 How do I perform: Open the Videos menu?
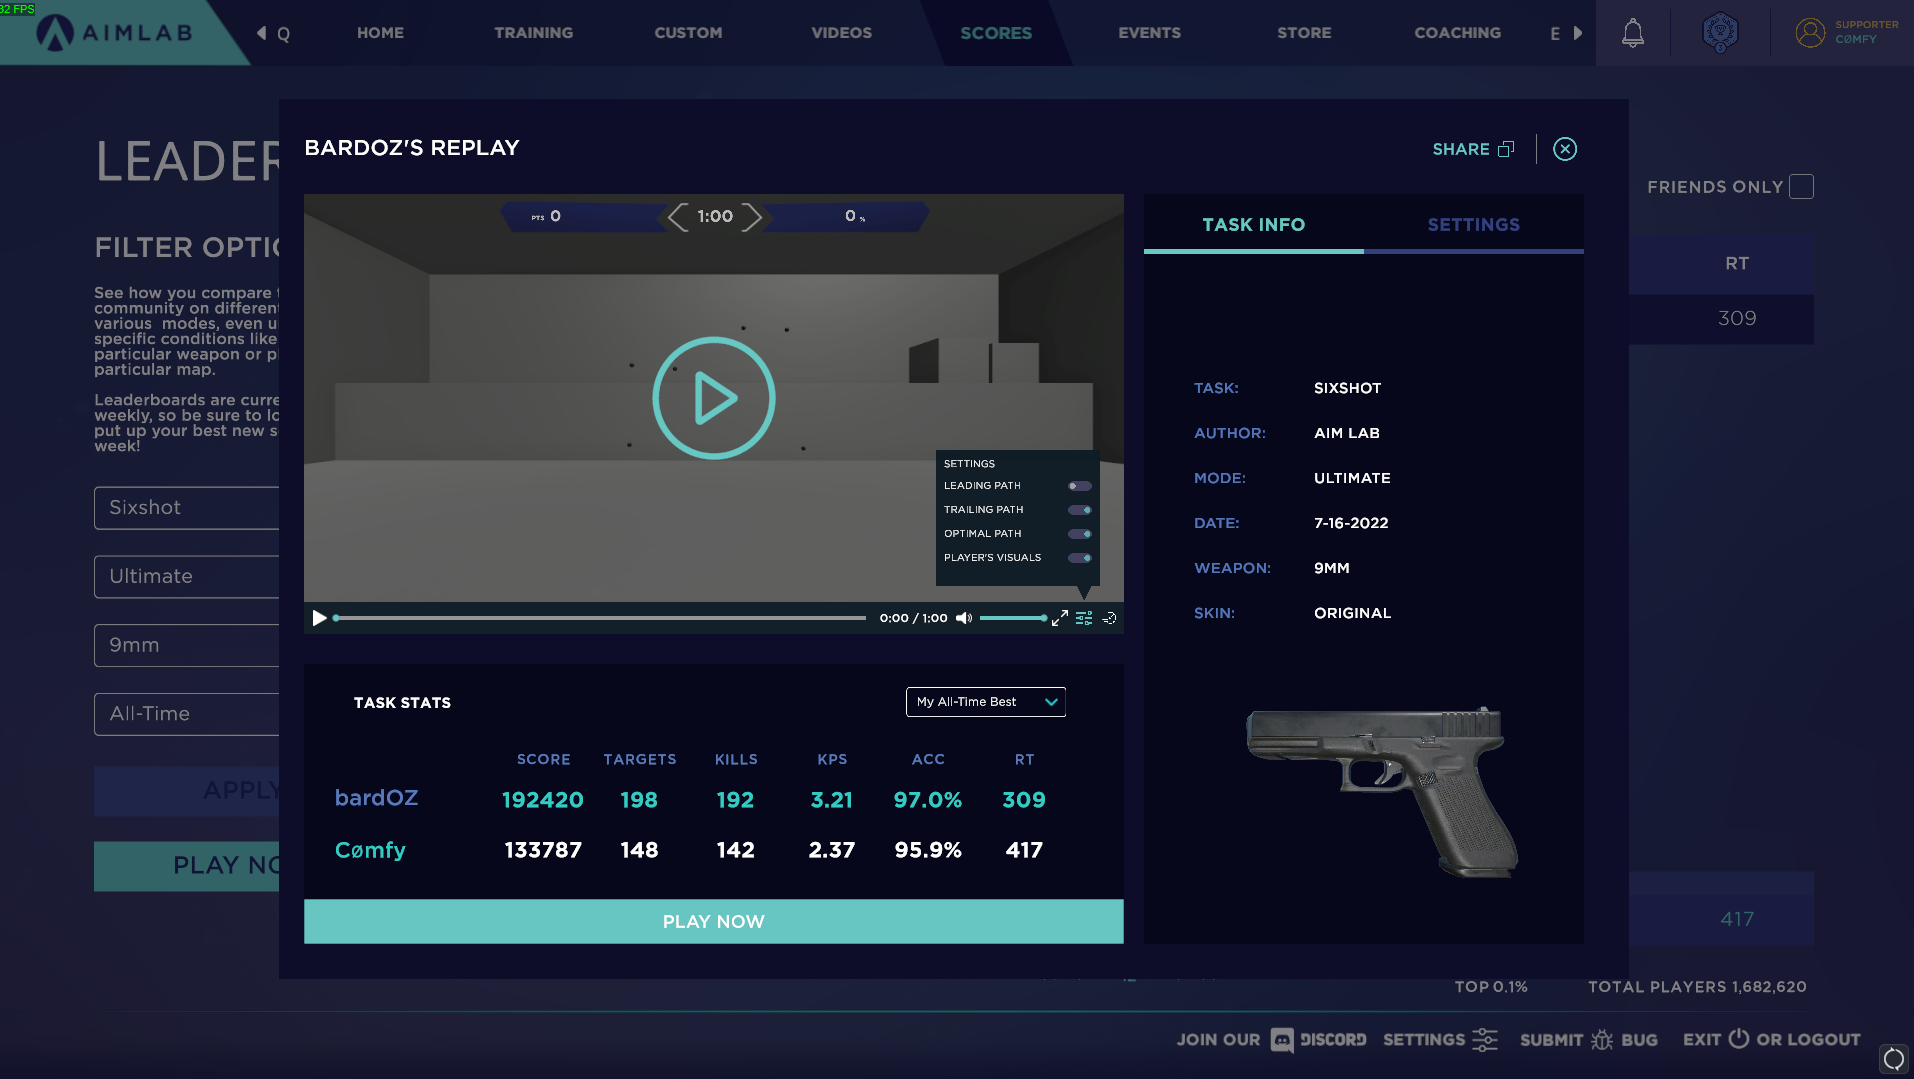click(x=841, y=33)
